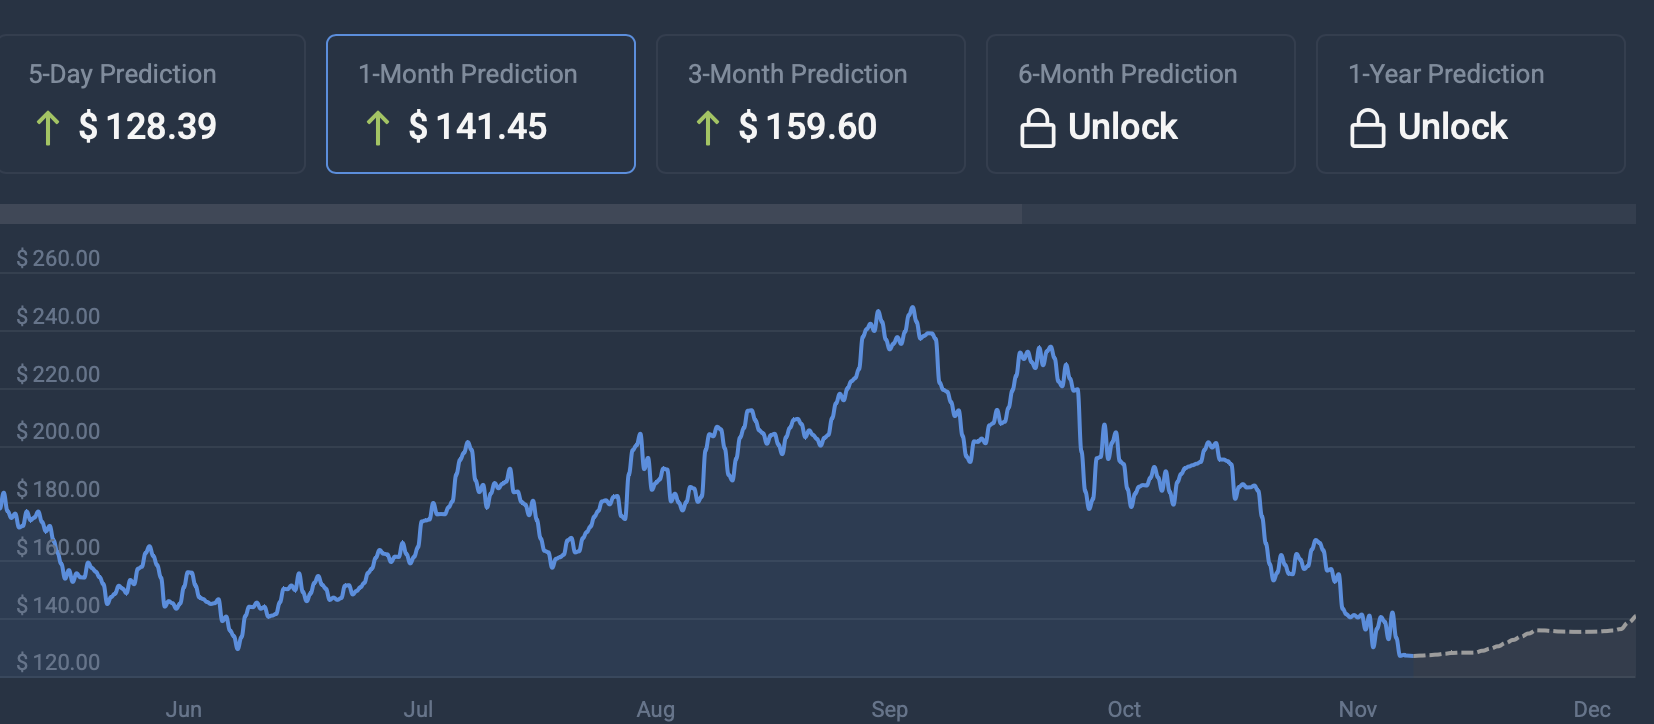Viewport: 1654px width, 724px height.
Task: Click the up arrow next to $141.45
Action: pos(377,128)
